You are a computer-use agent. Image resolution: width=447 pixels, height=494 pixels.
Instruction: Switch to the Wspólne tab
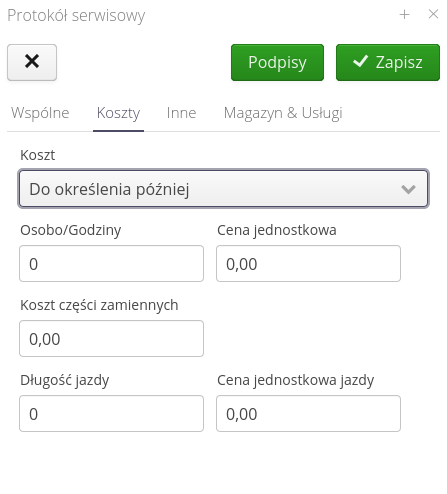pyautogui.click(x=40, y=113)
